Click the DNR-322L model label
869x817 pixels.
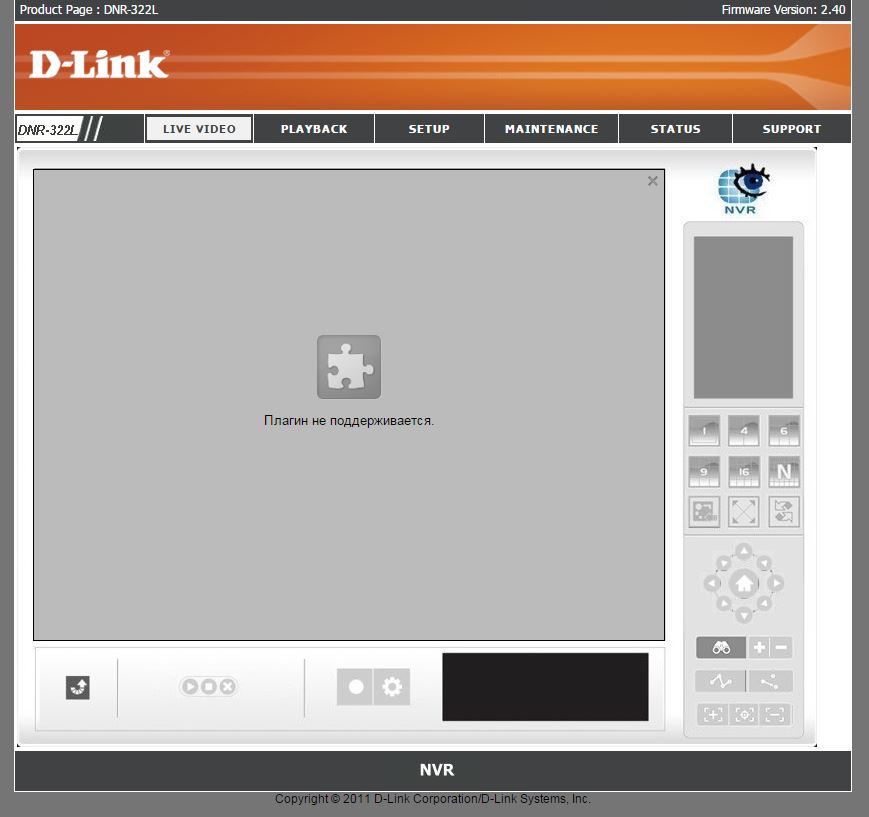click(48, 129)
